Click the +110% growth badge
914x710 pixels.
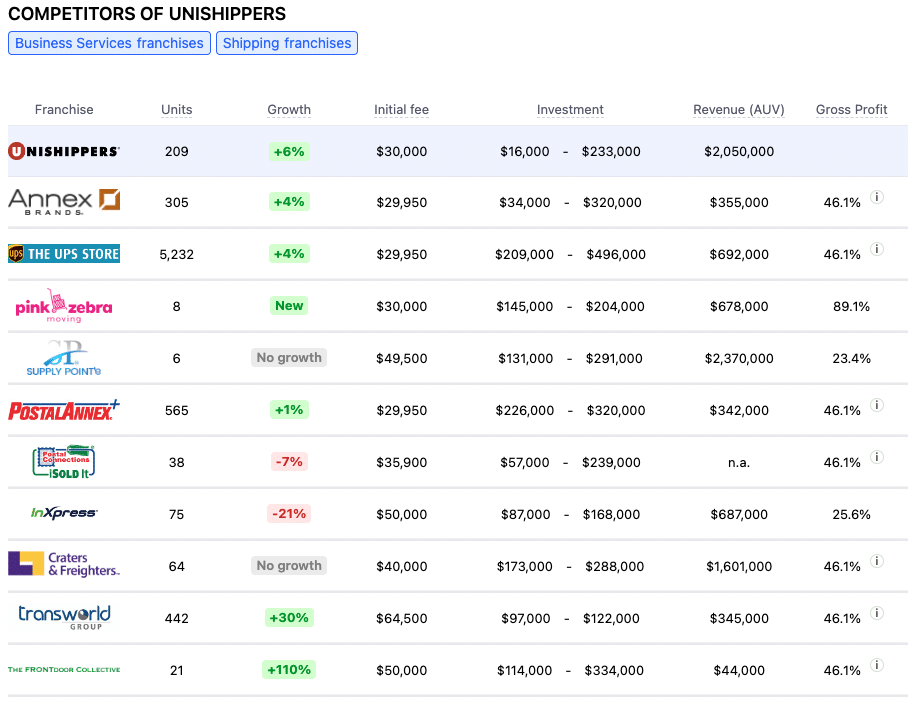289,669
